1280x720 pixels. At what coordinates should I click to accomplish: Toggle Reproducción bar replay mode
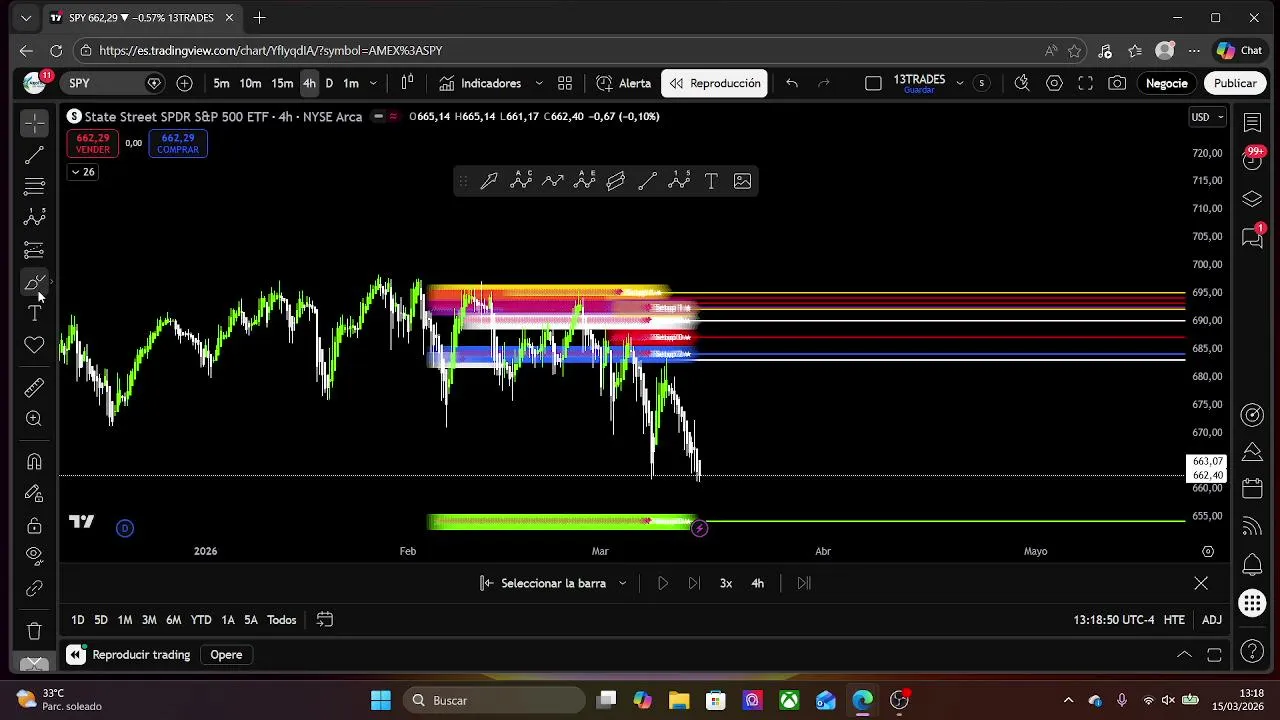[x=714, y=83]
